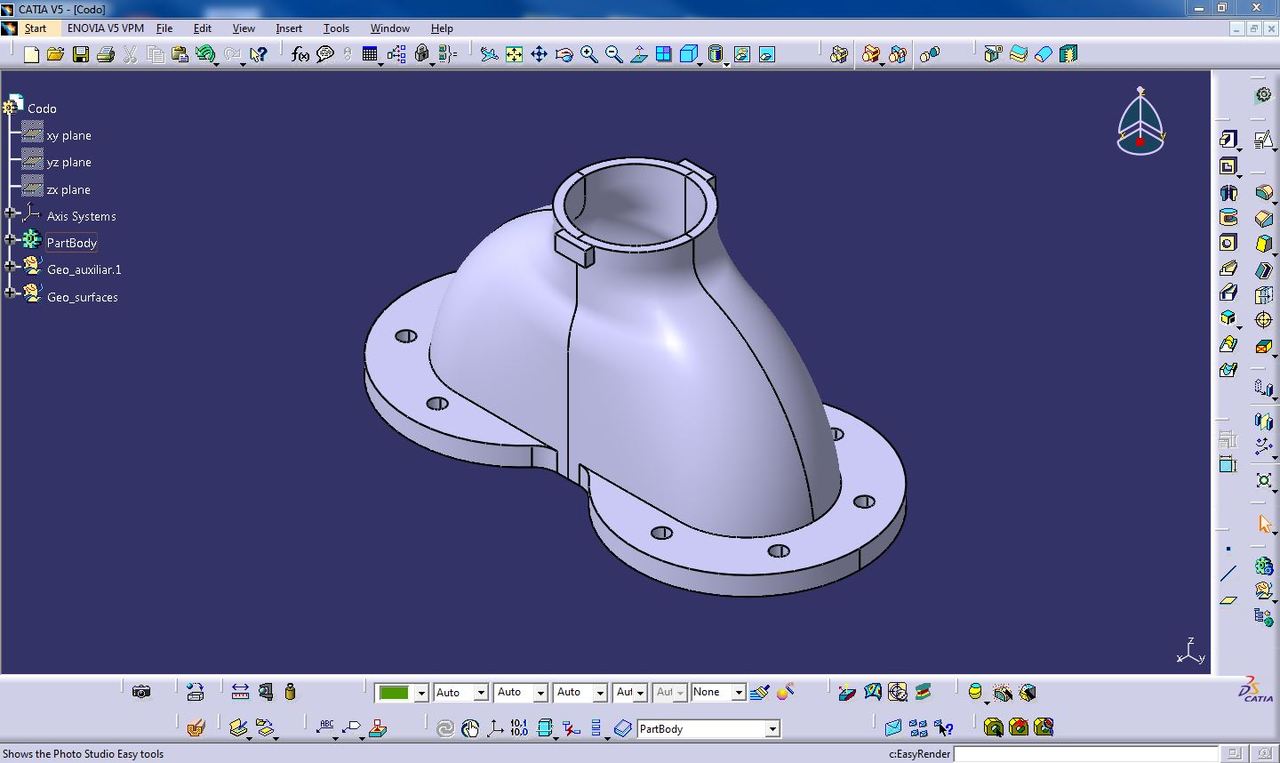Select the zx plane in the tree

tap(69, 189)
